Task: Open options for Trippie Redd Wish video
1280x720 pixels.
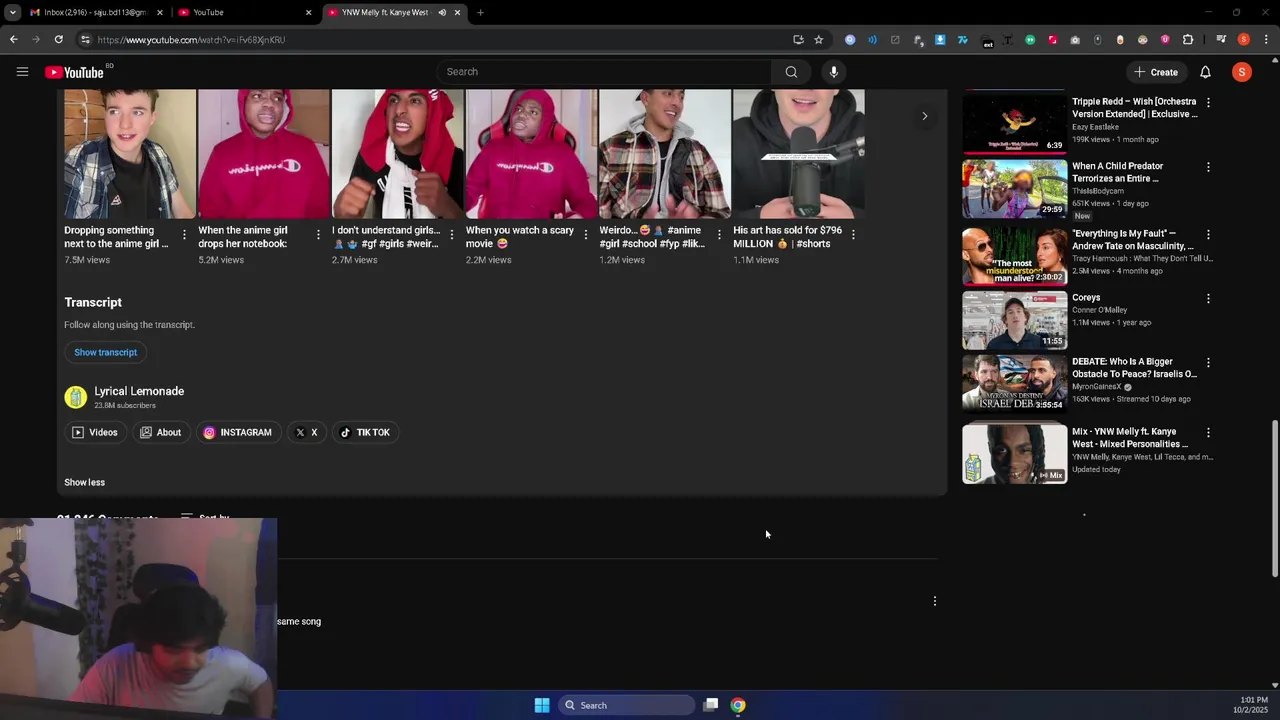Action: 1208,102
